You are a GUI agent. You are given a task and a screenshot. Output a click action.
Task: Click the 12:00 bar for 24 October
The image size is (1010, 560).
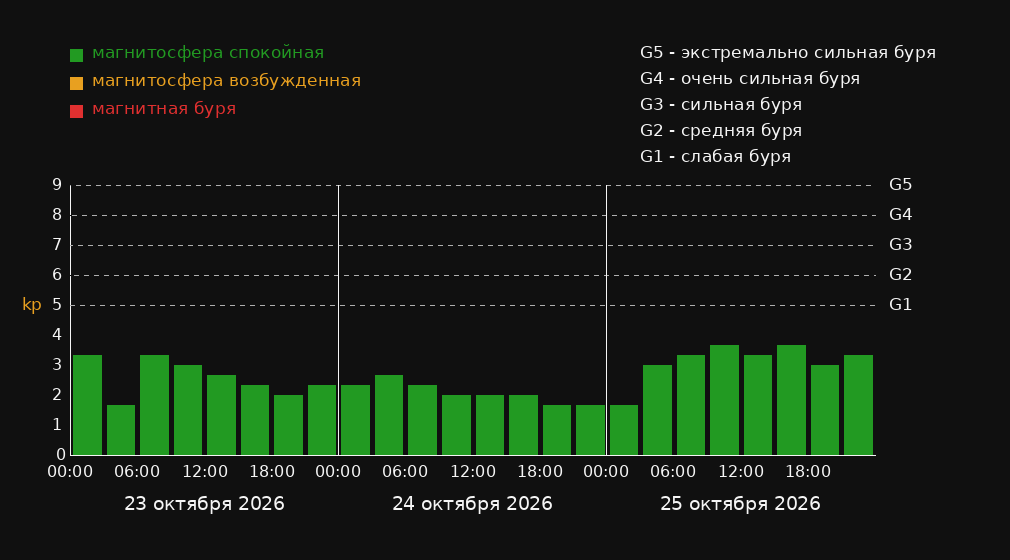[490, 425]
